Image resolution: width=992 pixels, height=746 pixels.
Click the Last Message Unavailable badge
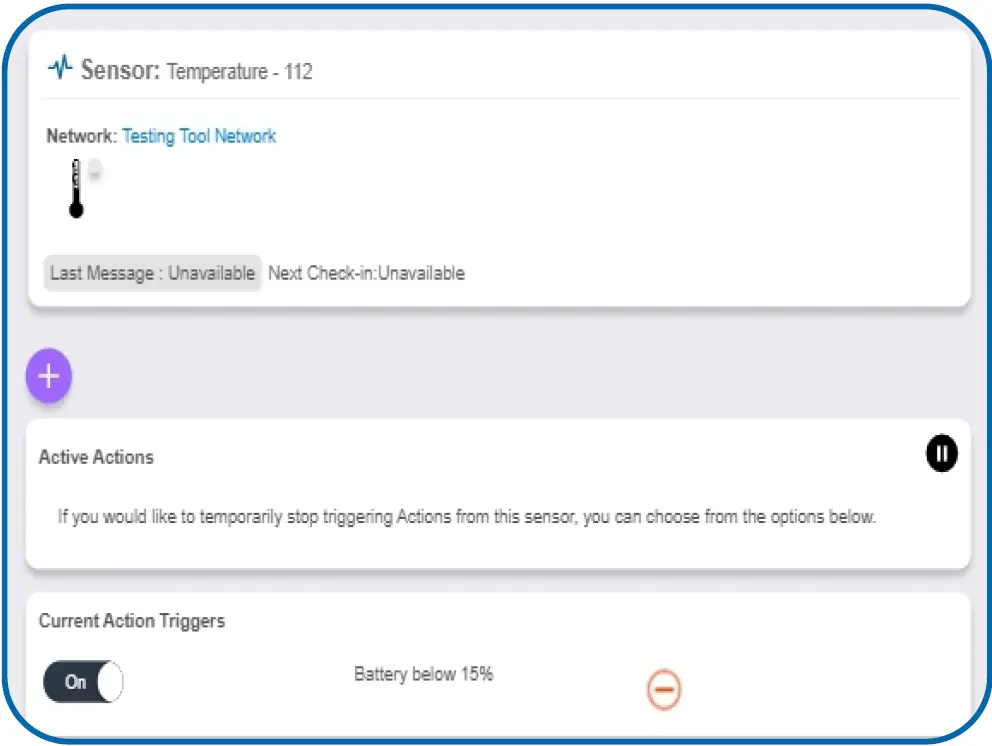tap(152, 273)
